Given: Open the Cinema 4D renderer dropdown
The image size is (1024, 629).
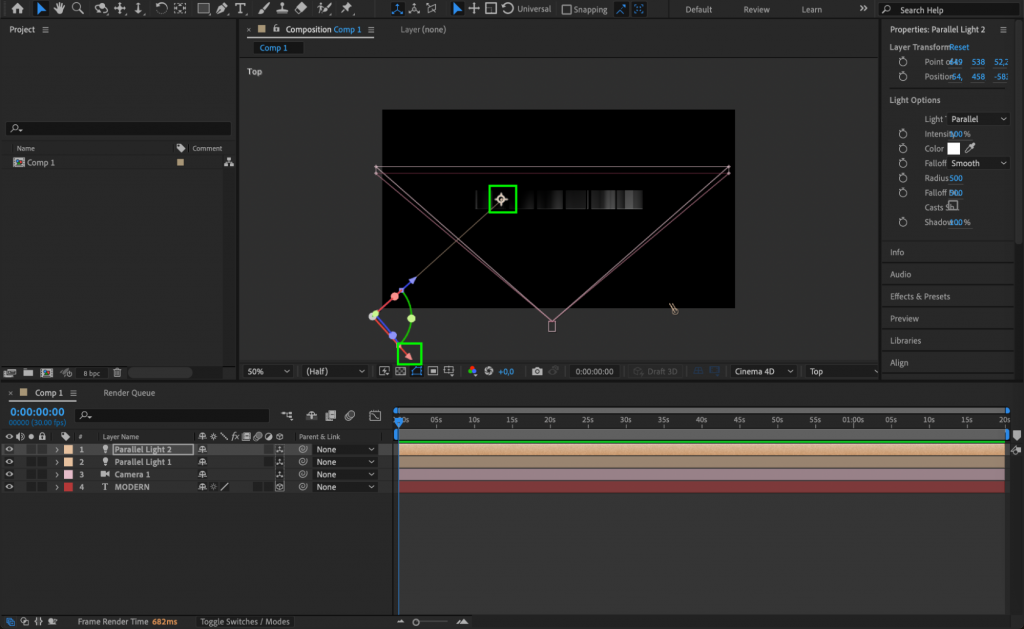Looking at the screenshot, I should tap(763, 370).
